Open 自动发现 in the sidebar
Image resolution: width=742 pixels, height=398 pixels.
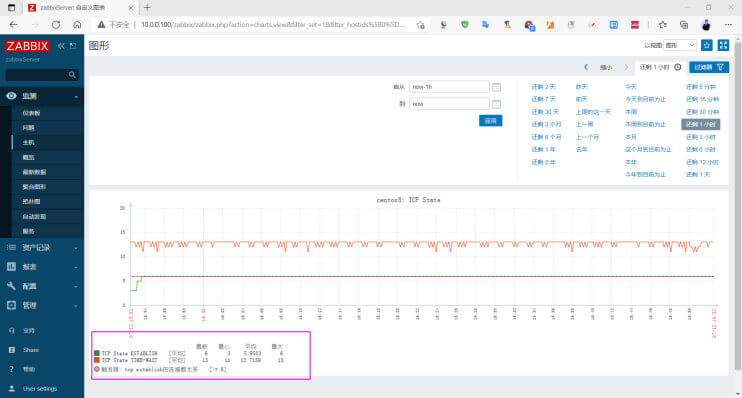[x=34, y=216]
